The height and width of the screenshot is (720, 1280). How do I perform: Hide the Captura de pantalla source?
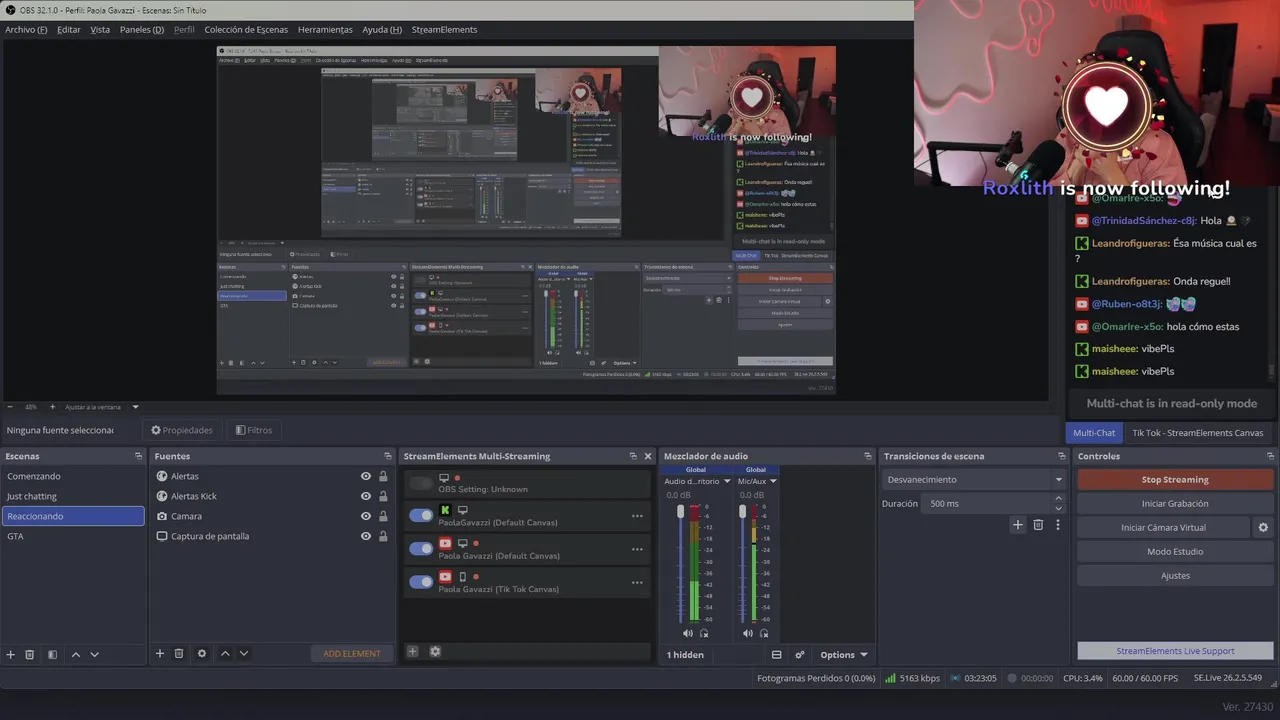click(x=366, y=536)
